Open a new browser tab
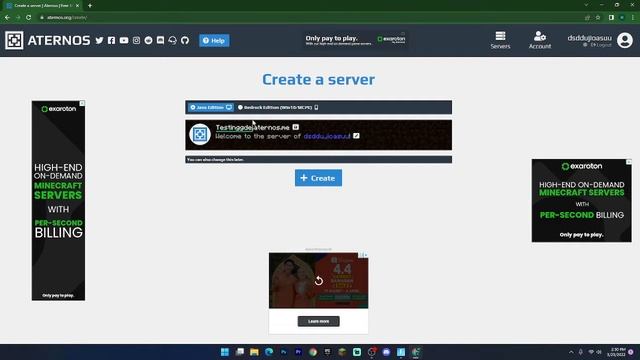 90,6
